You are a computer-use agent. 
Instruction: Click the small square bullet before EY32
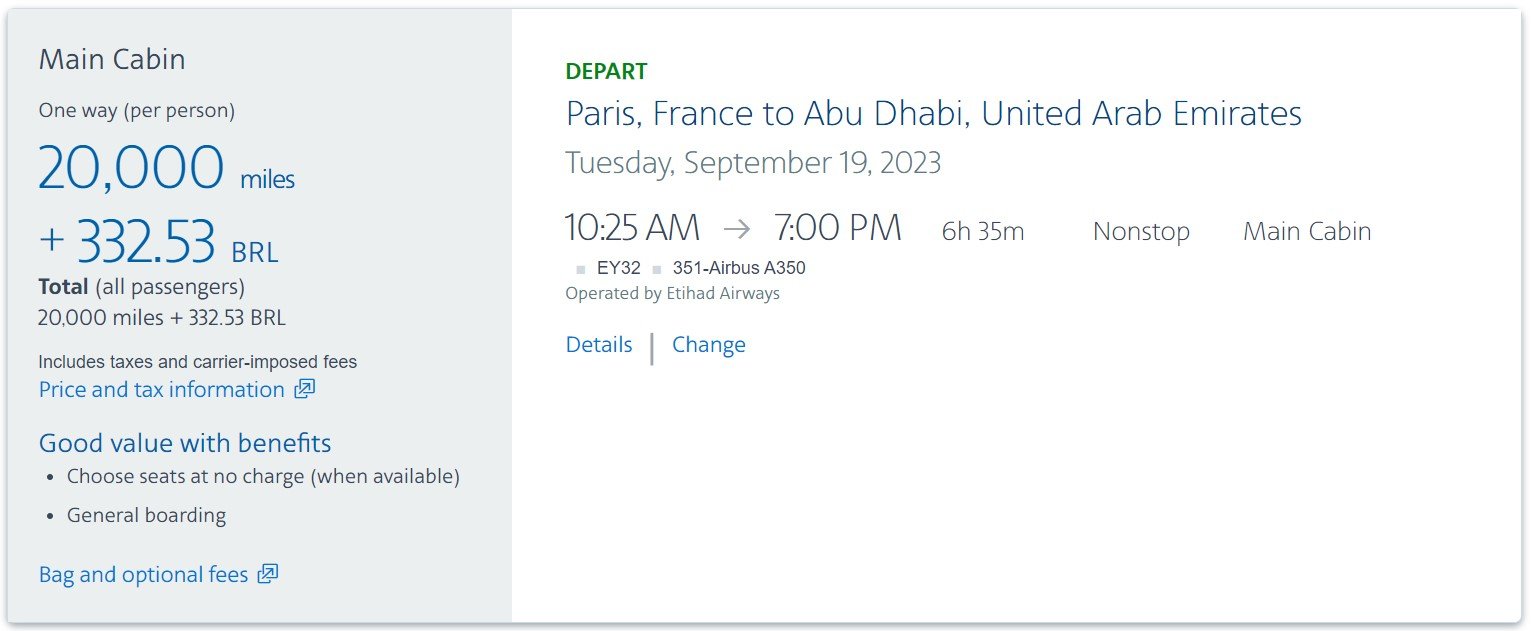(x=581, y=269)
